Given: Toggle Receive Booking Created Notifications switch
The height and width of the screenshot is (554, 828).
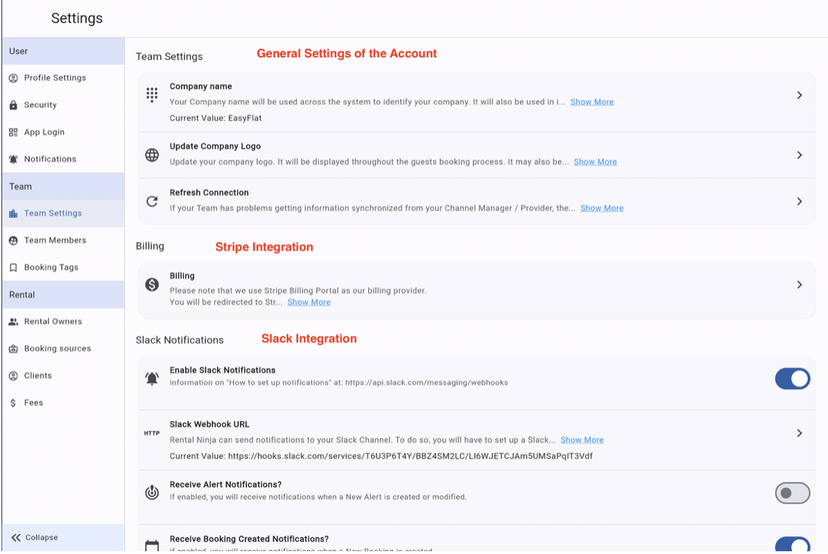Looking at the screenshot, I should click(792, 545).
